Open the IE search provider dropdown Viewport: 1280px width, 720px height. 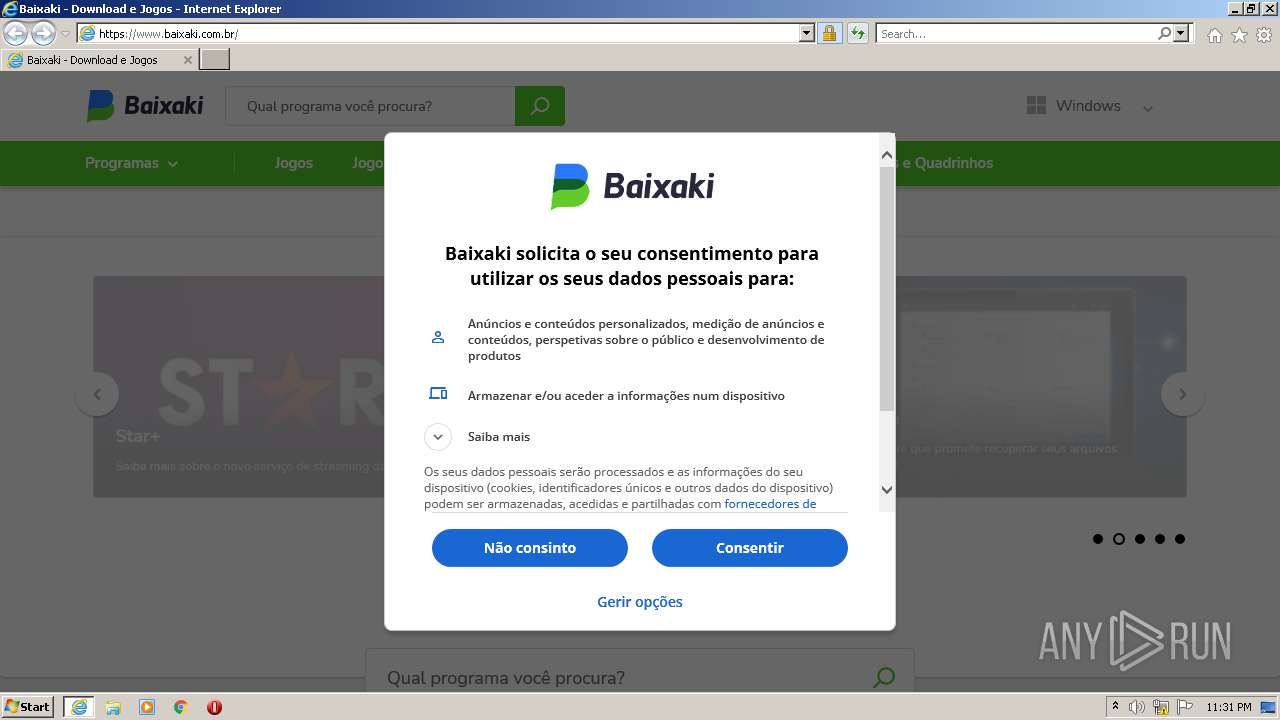[1182, 33]
